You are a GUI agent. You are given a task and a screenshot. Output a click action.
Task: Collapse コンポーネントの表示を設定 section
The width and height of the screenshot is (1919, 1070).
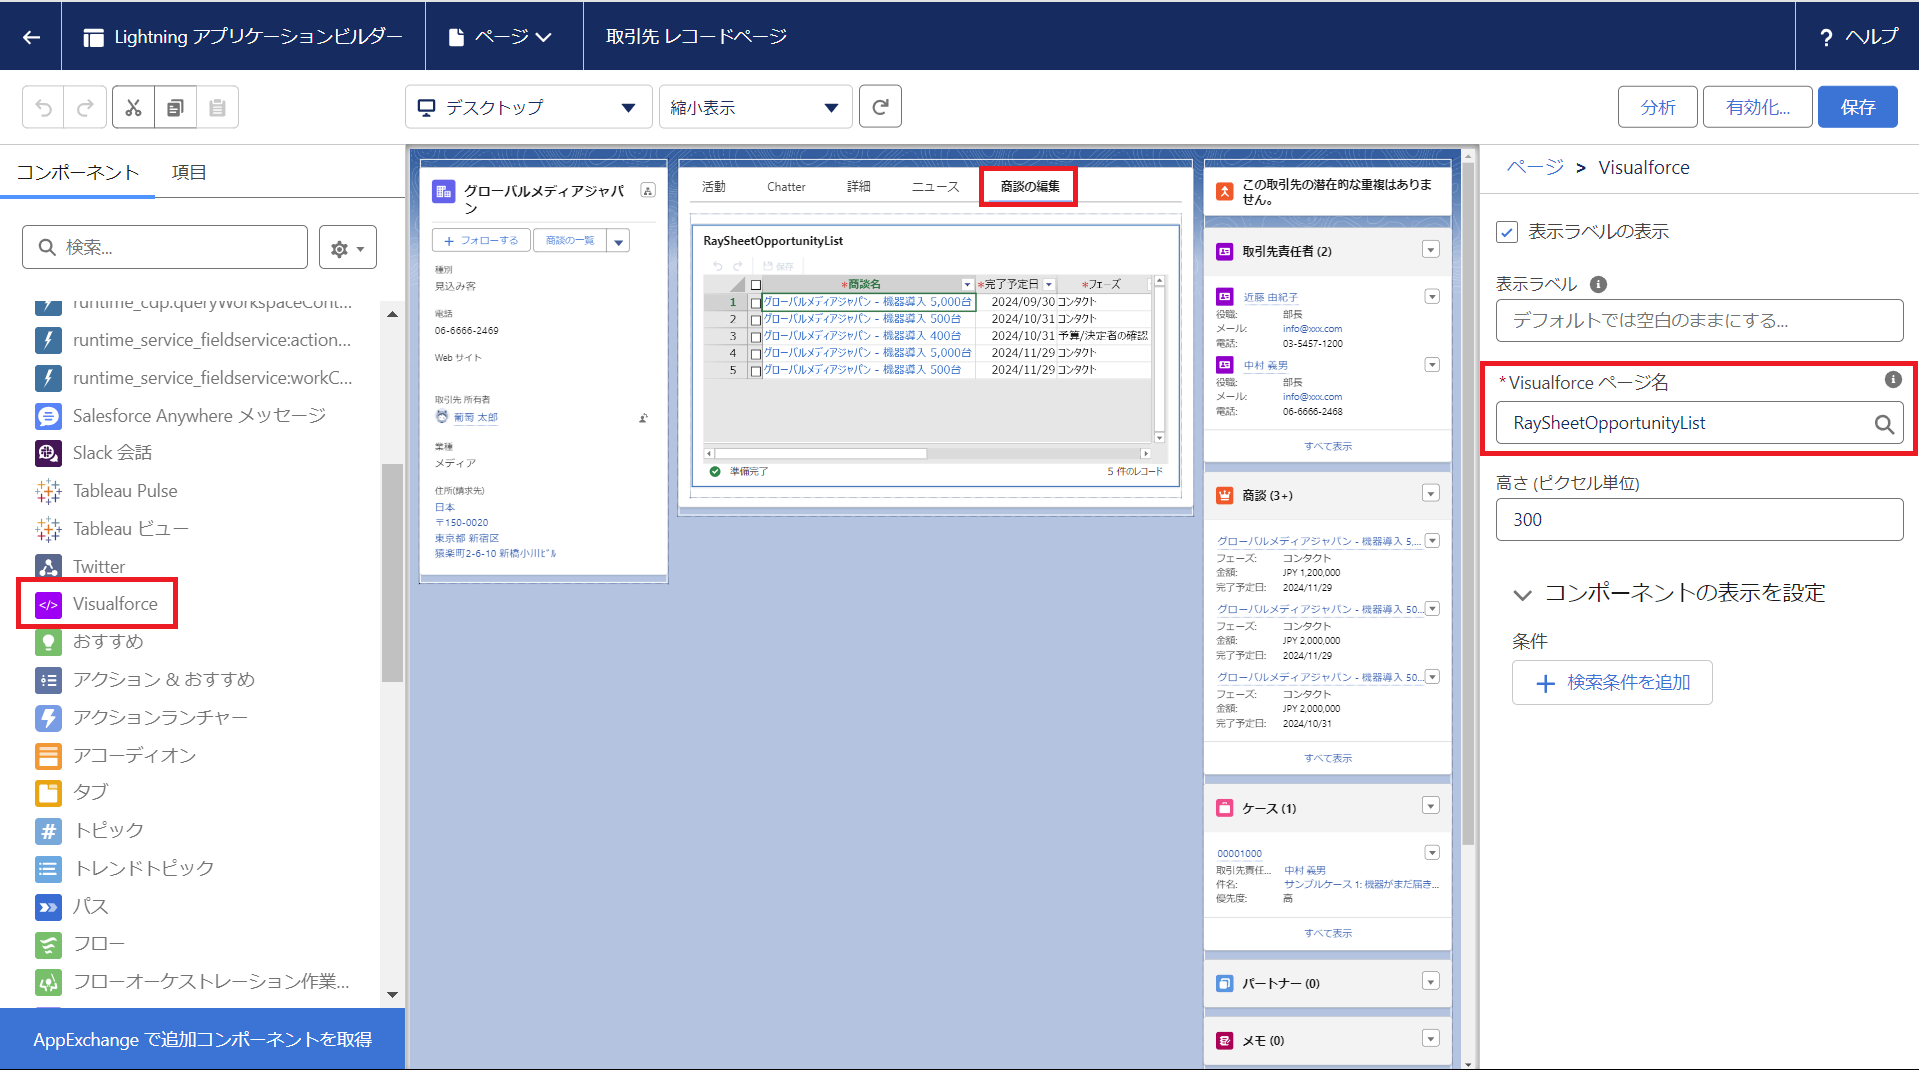pos(1522,594)
